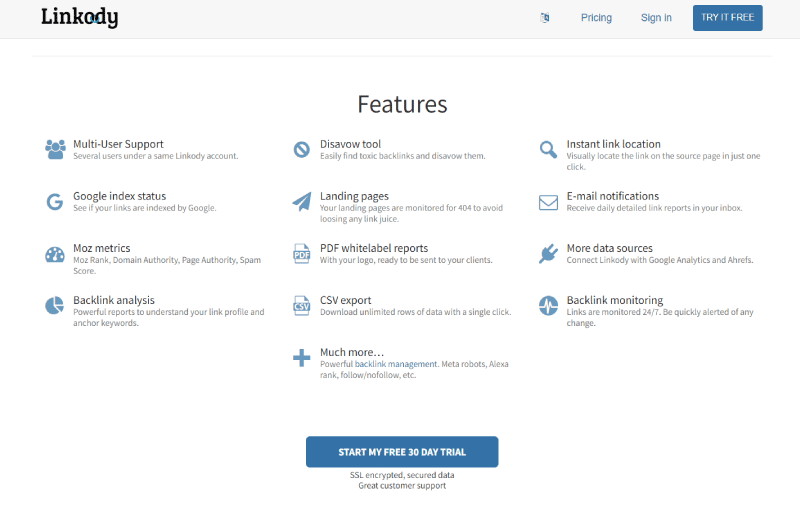Click the Multi-User Support title

pyautogui.click(x=118, y=144)
